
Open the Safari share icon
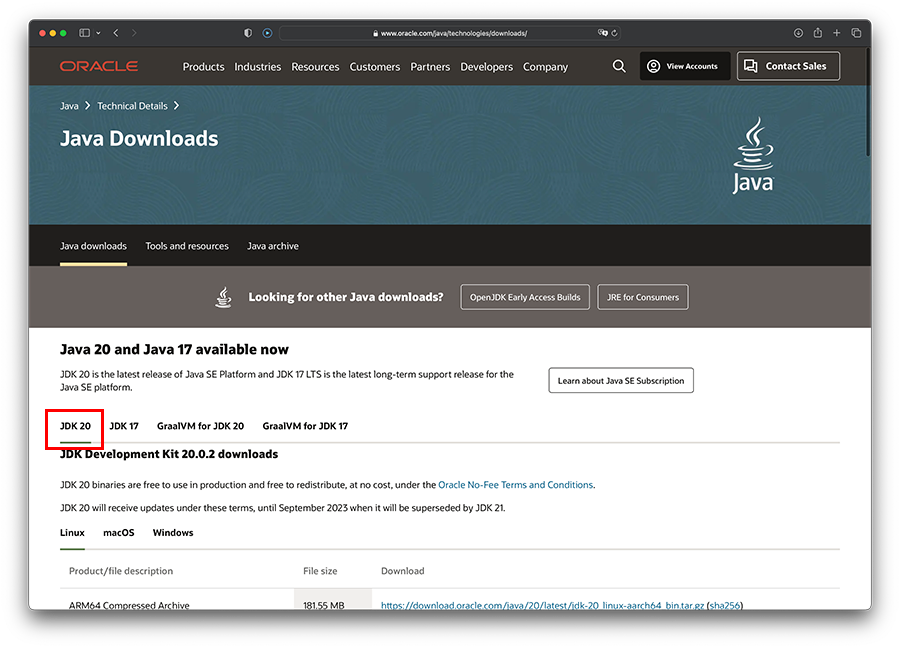pos(817,33)
